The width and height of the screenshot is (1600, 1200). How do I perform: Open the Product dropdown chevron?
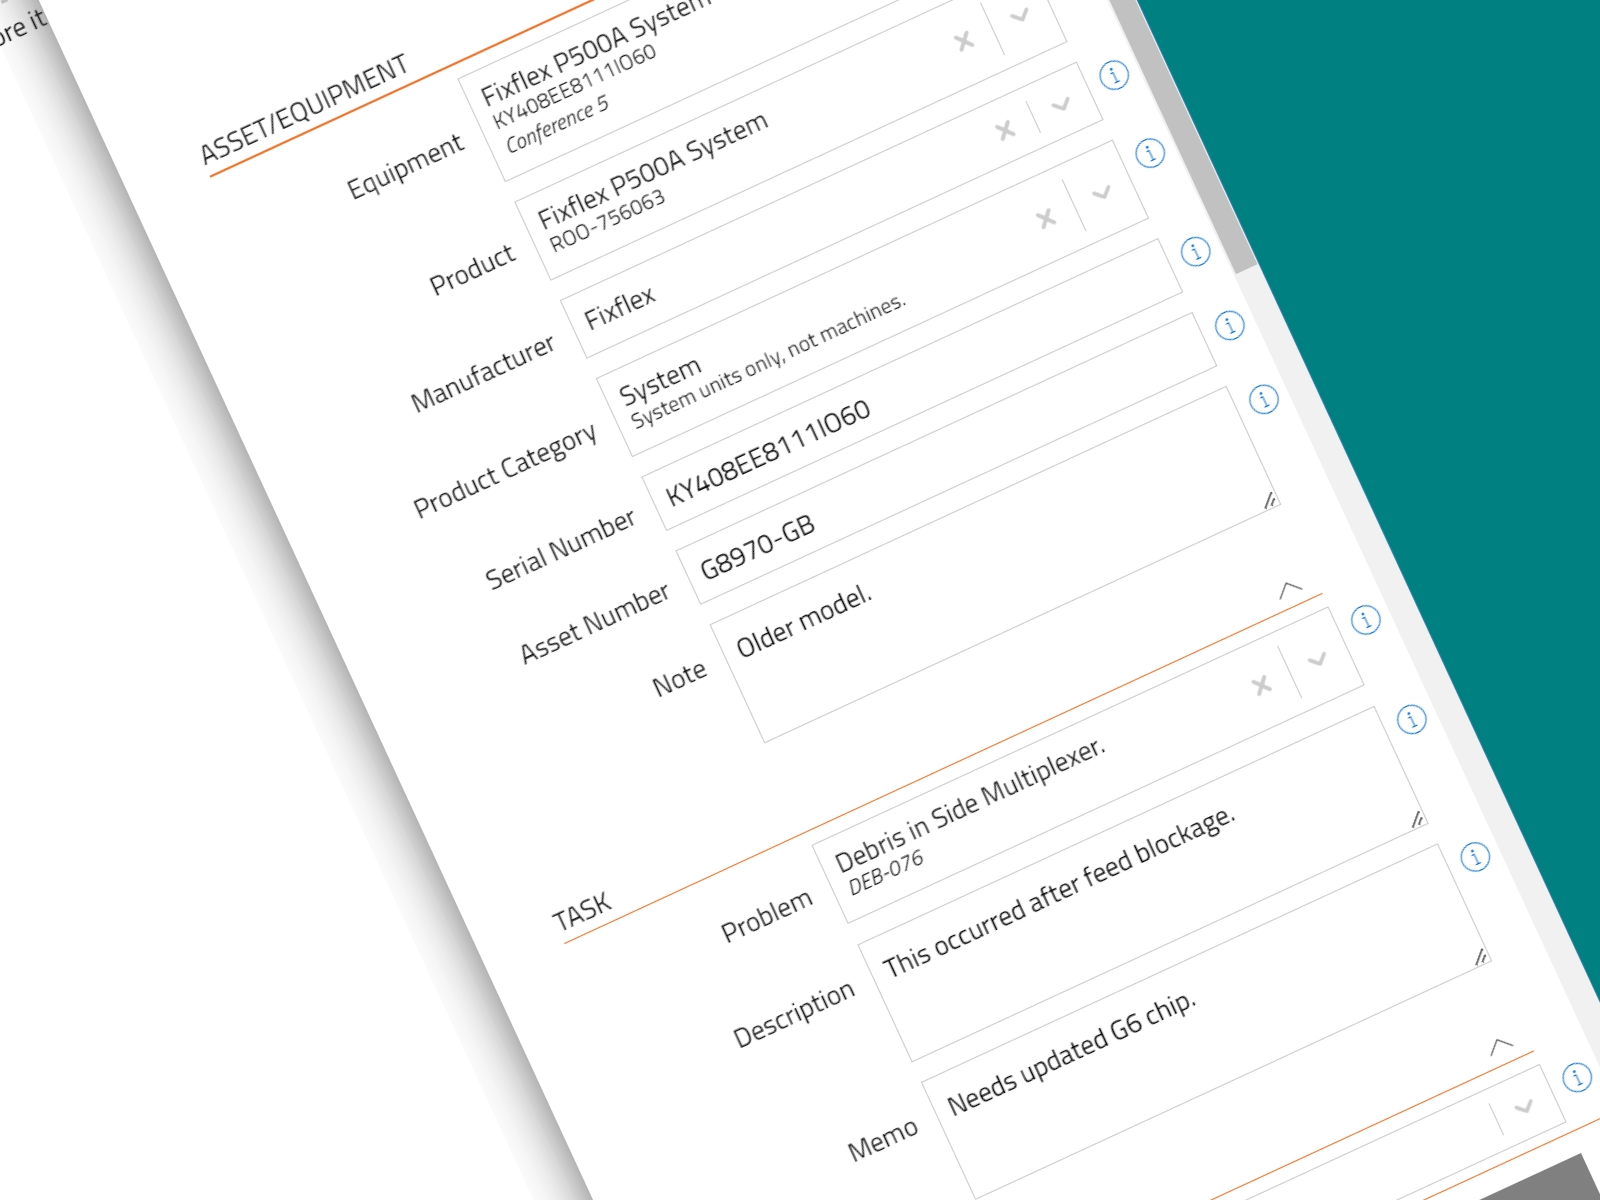1020,16
